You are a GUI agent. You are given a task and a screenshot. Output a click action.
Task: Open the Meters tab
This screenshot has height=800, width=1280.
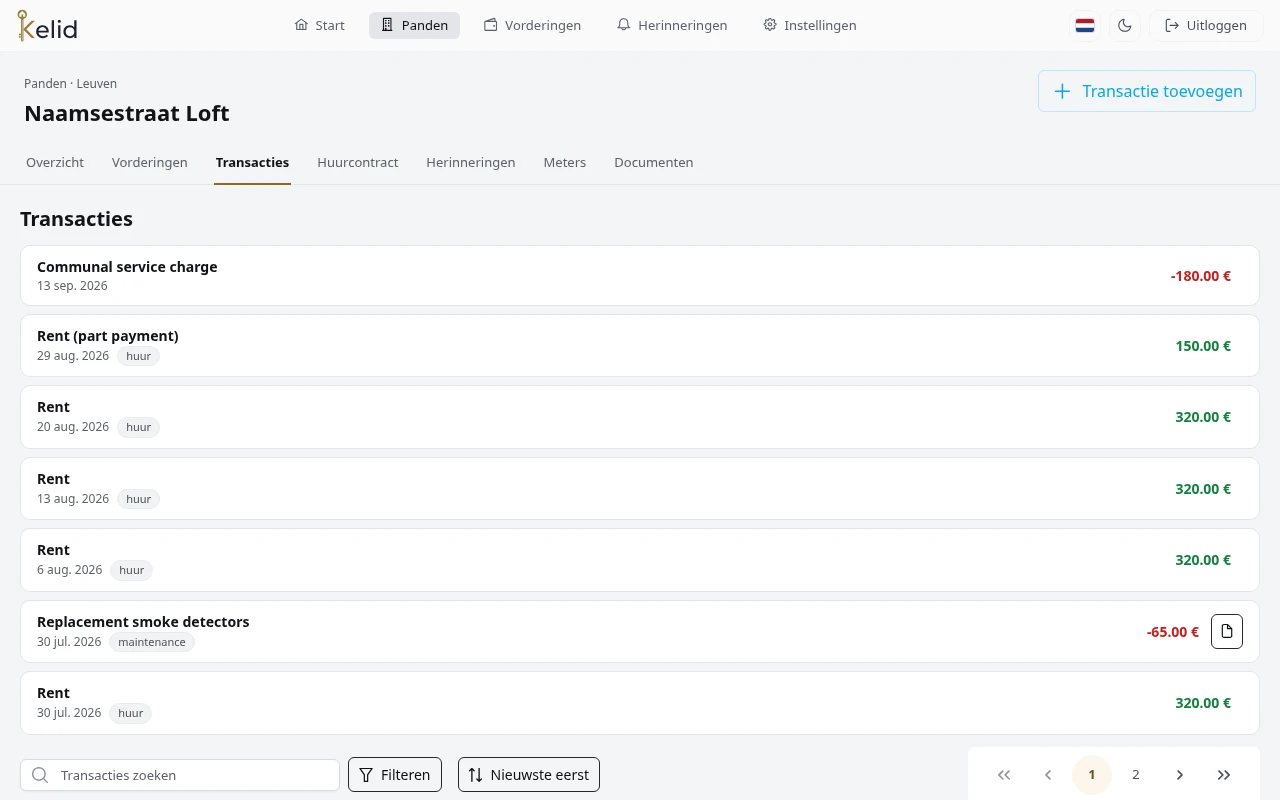click(565, 162)
